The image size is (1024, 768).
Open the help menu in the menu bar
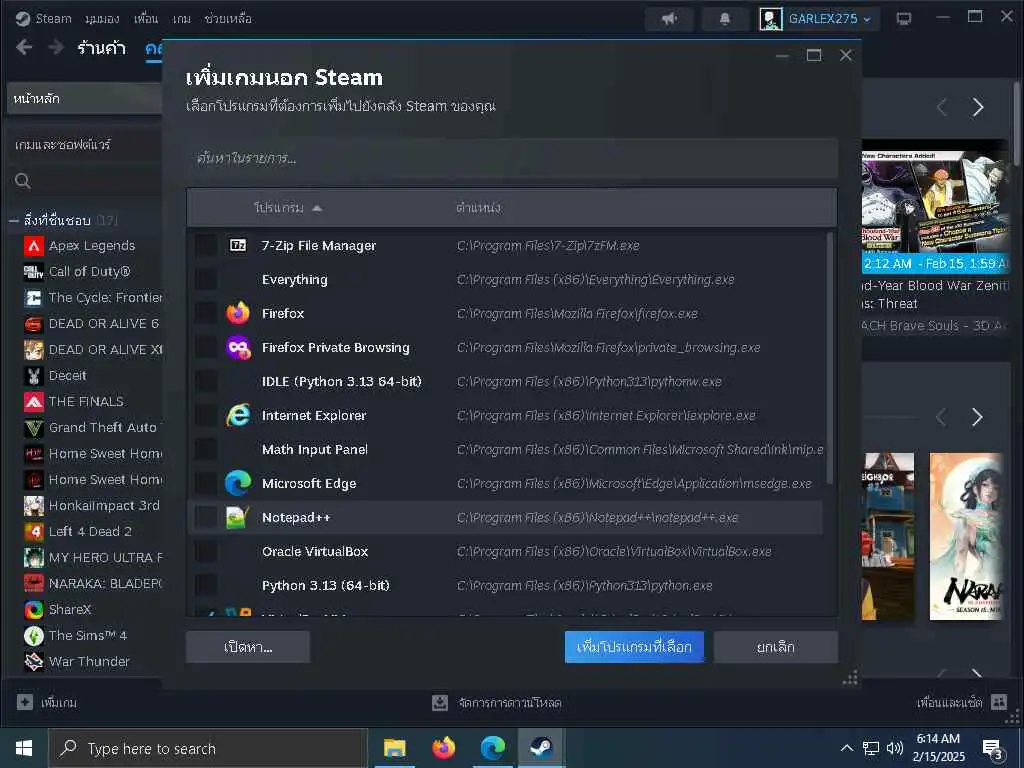pos(228,19)
